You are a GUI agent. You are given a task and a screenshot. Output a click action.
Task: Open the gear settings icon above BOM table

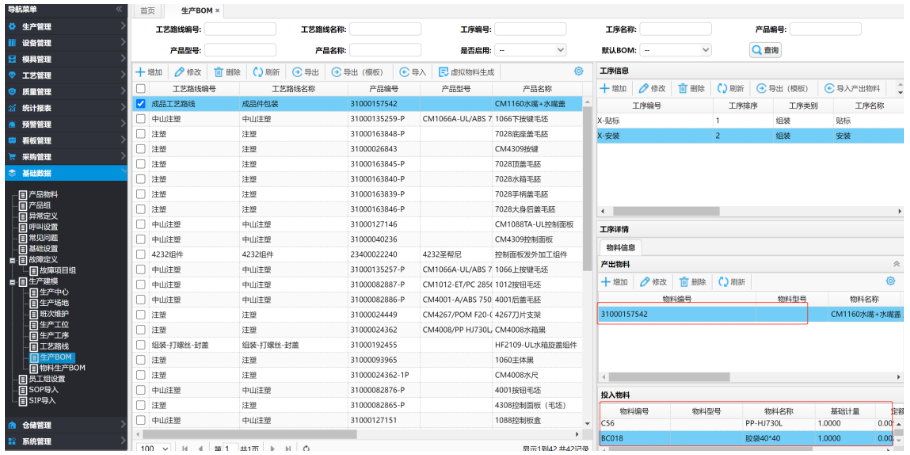[x=578, y=71]
